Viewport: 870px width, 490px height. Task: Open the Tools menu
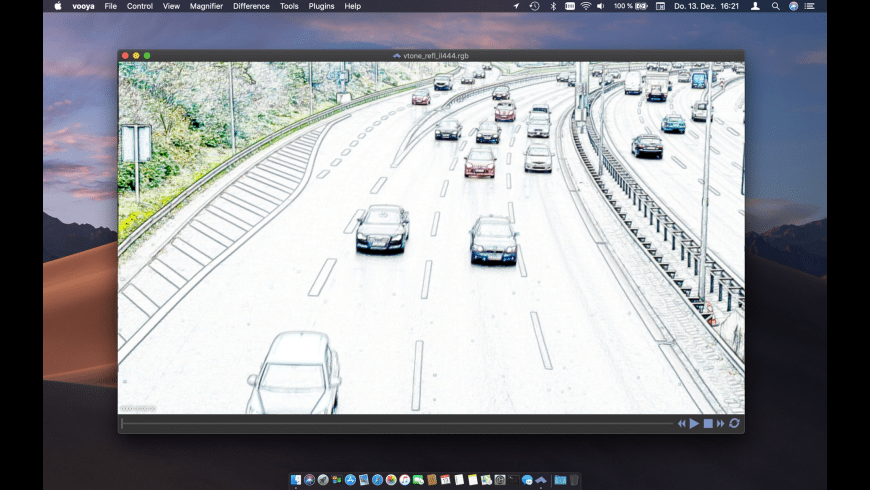pyautogui.click(x=289, y=6)
